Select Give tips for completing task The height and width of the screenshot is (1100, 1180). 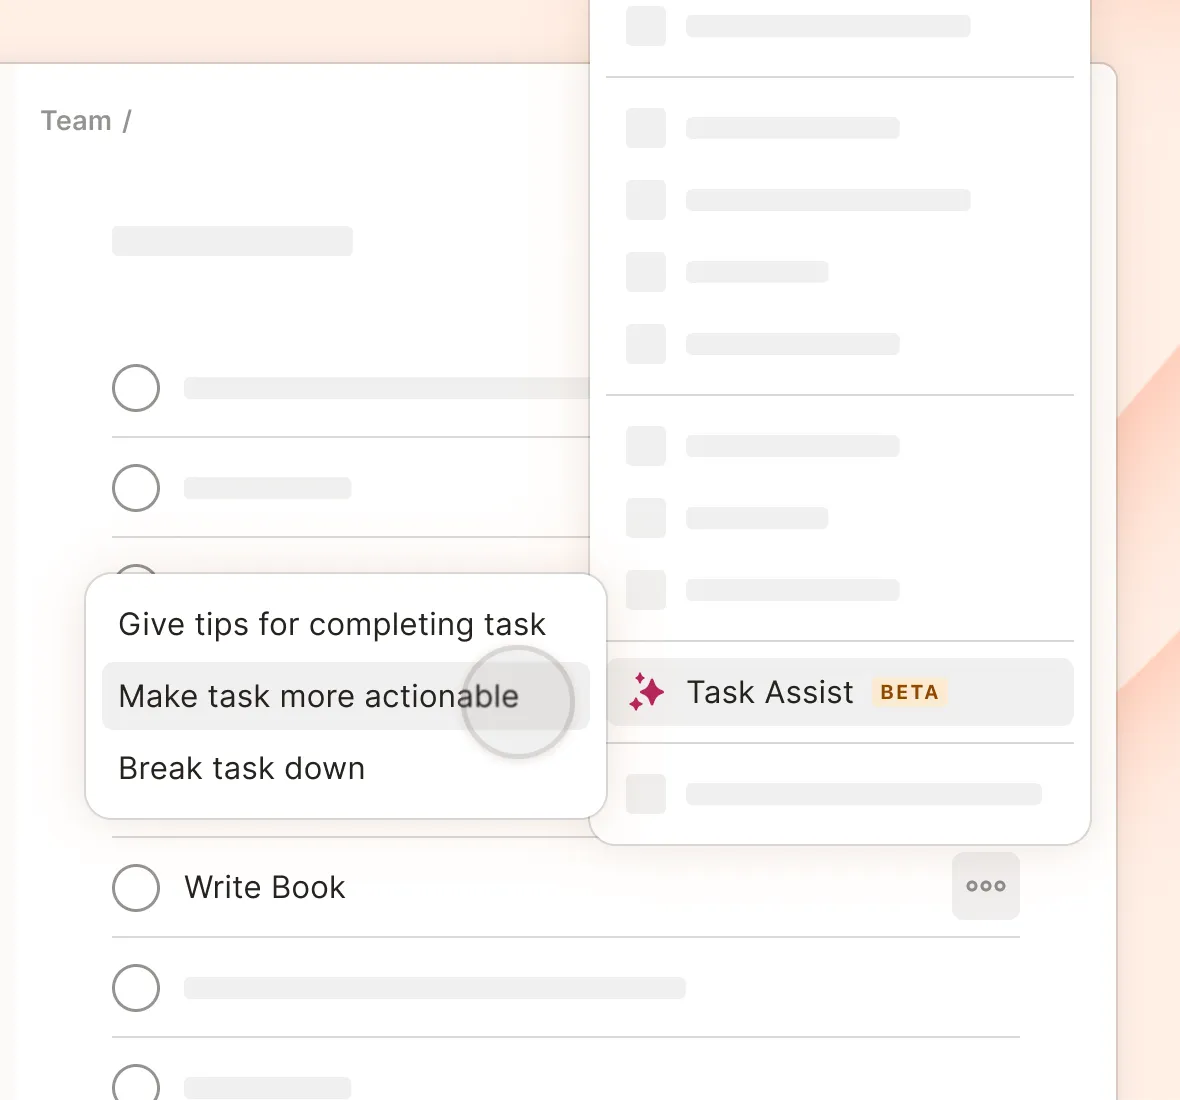pos(332,624)
